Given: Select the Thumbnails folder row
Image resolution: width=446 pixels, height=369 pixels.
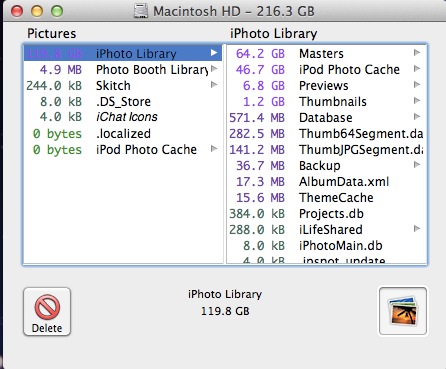Looking at the screenshot, I should [326, 101].
